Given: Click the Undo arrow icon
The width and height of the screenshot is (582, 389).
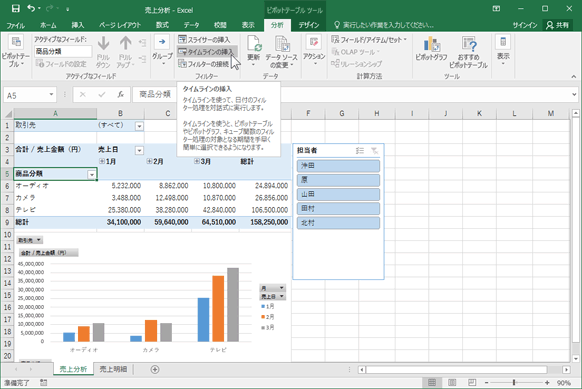Looking at the screenshot, I should 31,9.
